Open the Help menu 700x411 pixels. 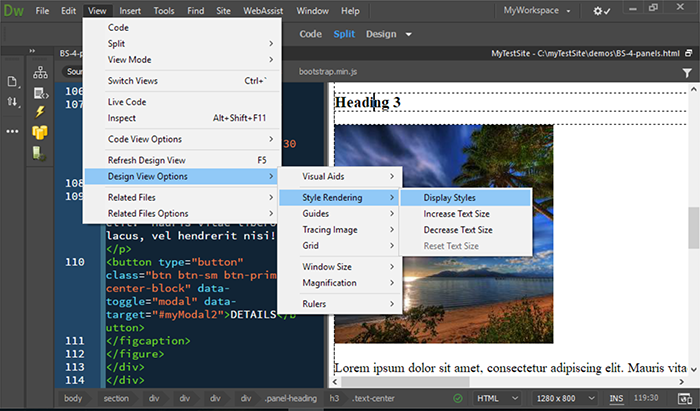point(350,11)
